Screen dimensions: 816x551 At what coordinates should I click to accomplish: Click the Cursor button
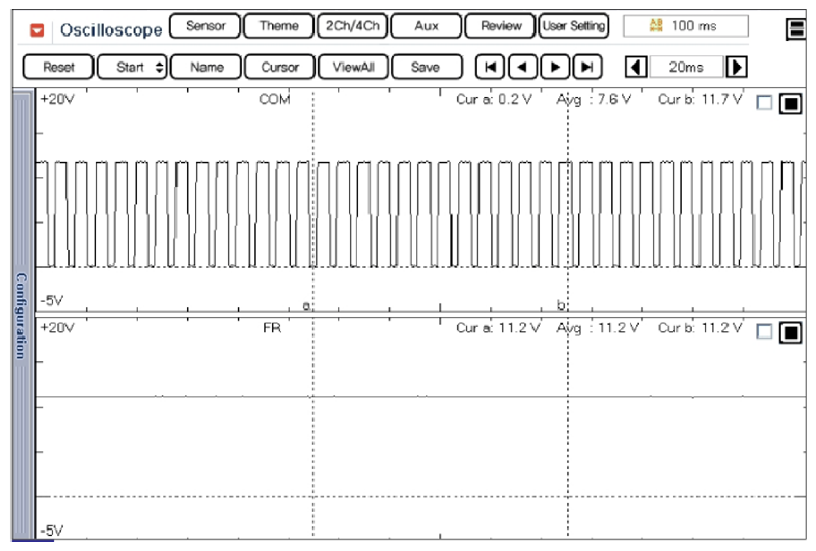coord(279,68)
